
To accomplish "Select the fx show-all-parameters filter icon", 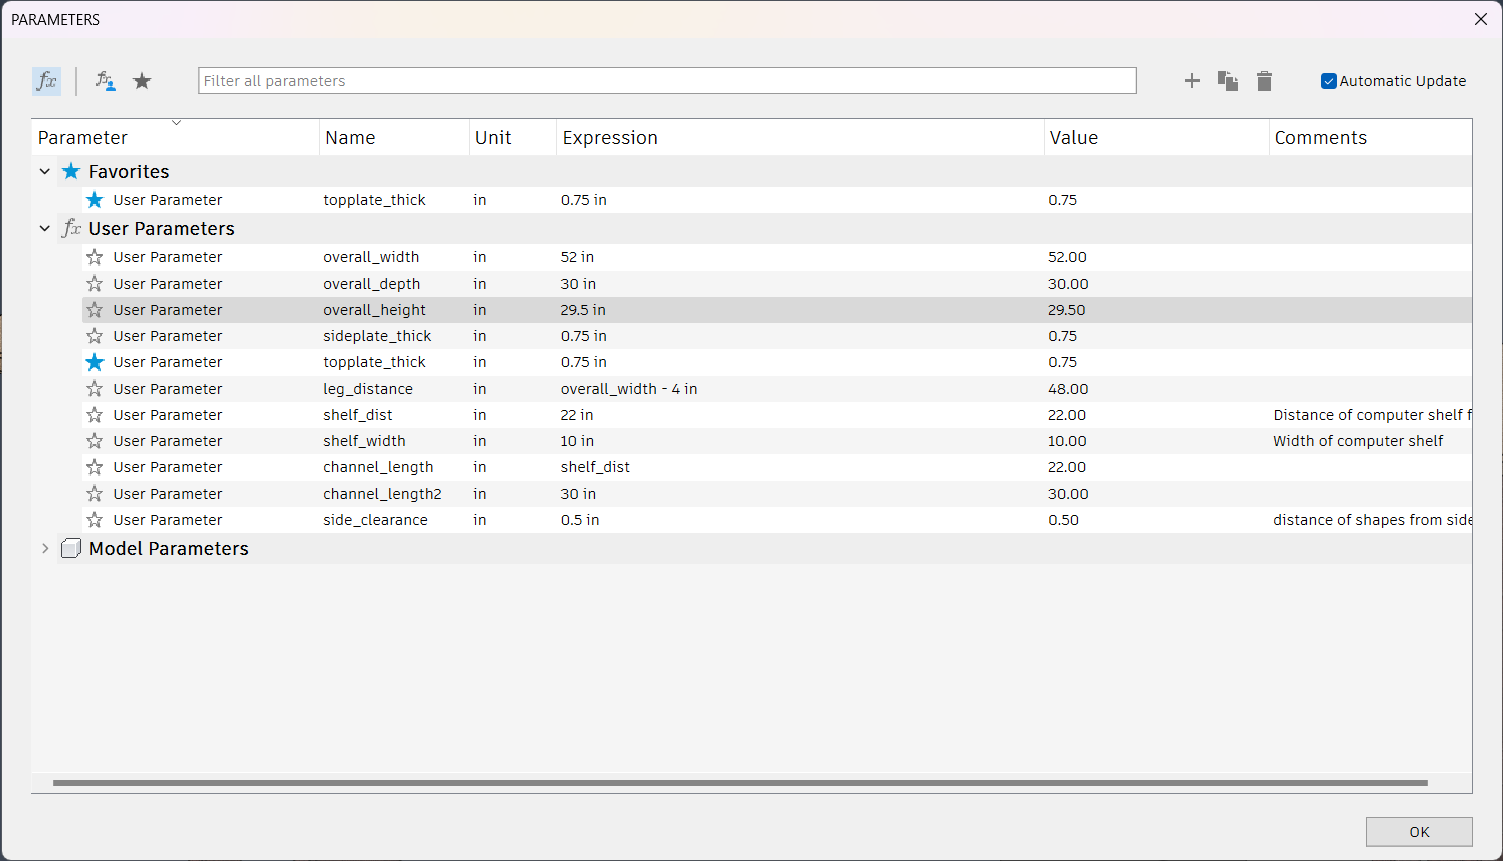I will [x=46, y=80].
